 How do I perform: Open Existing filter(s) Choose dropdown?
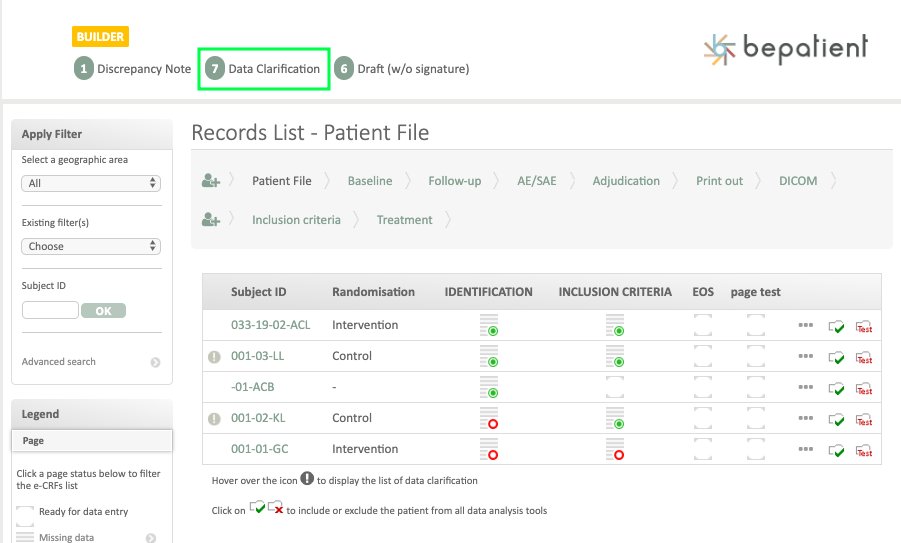91,246
